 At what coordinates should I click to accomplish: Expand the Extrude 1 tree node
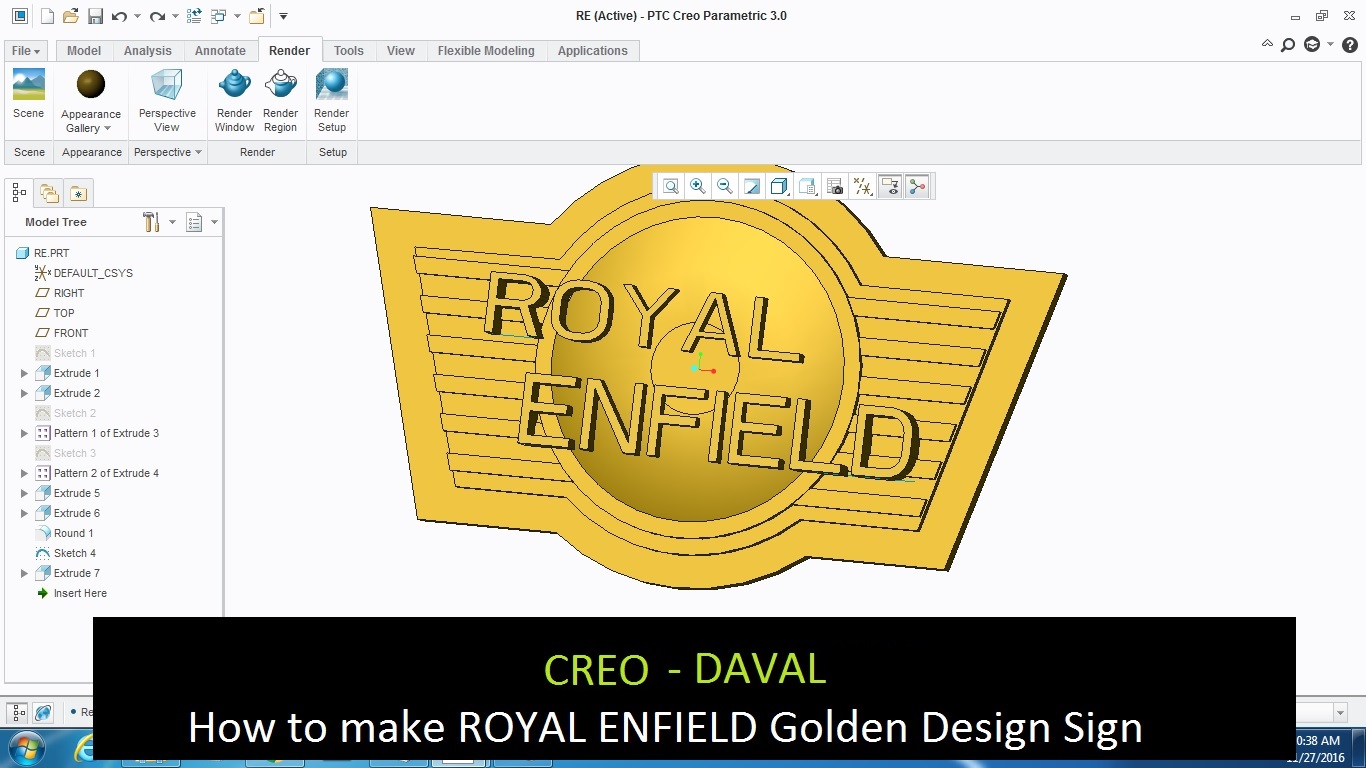25,373
